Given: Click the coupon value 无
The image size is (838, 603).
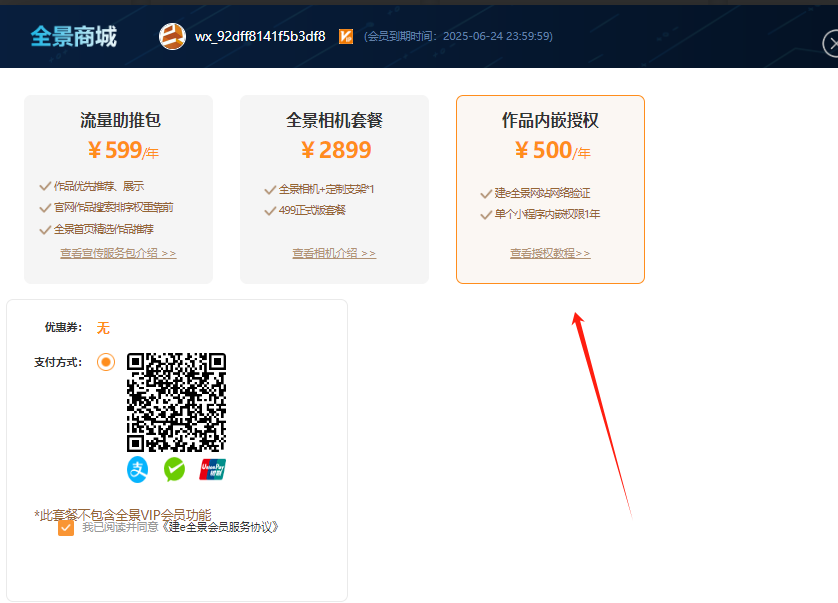Looking at the screenshot, I should (103, 328).
